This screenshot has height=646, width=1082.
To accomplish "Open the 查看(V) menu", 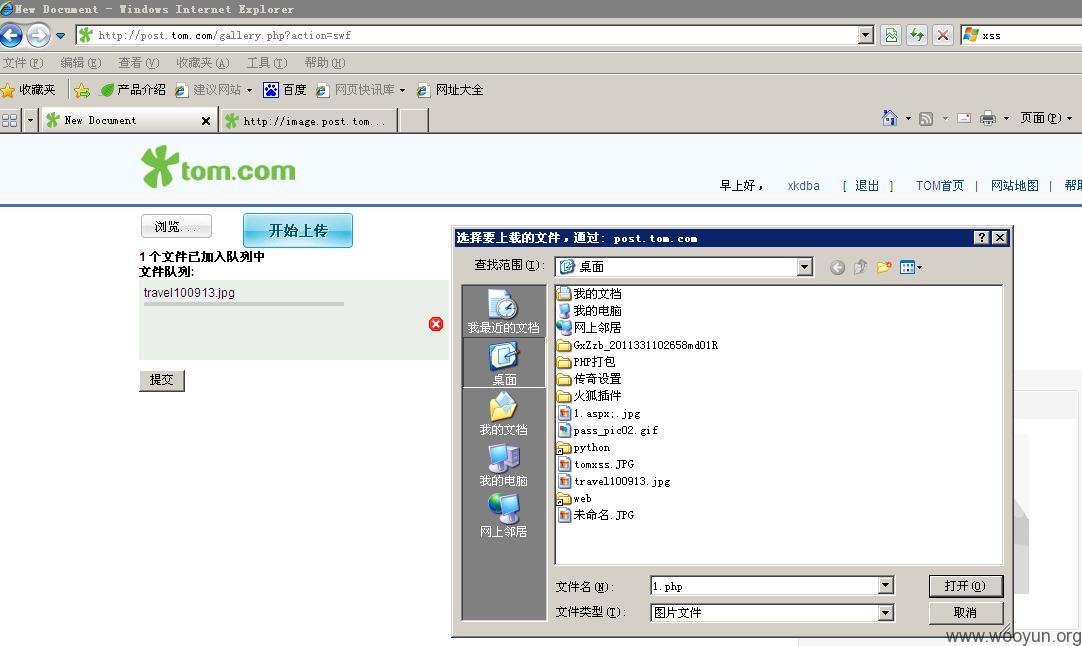I will (x=139, y=63).
